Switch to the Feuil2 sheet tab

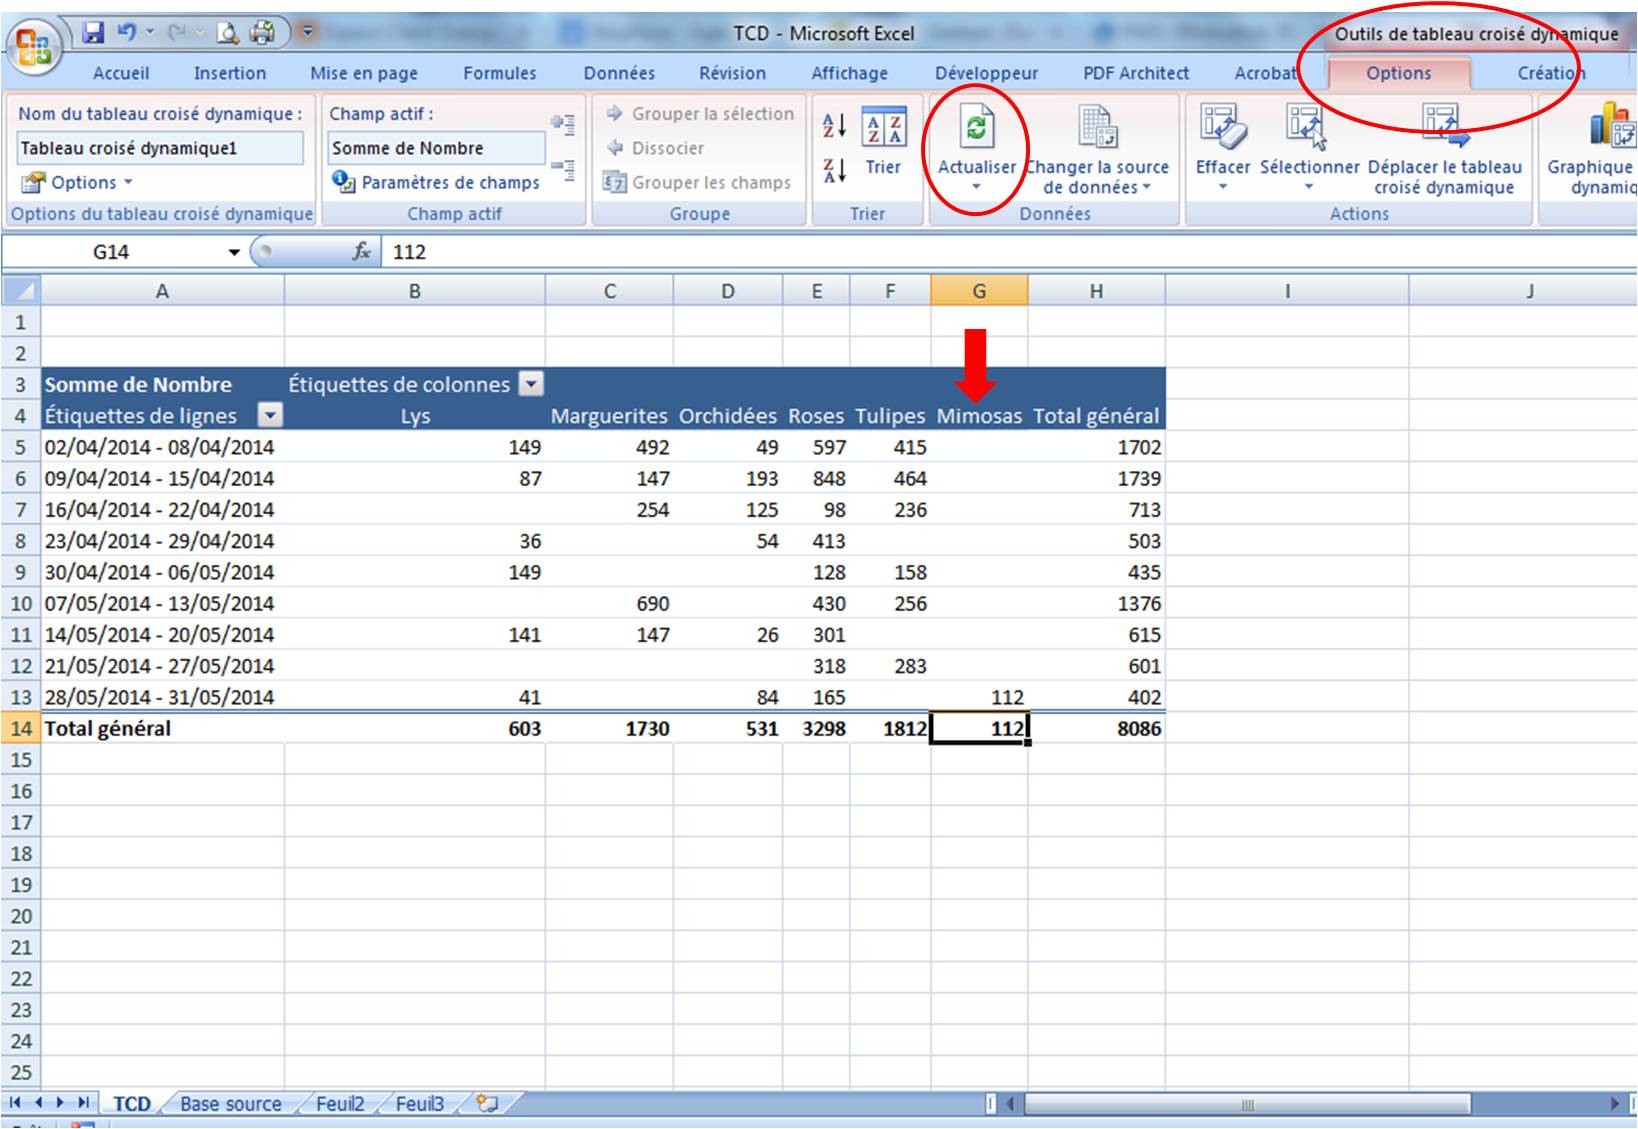click(x=340, y=1104)
